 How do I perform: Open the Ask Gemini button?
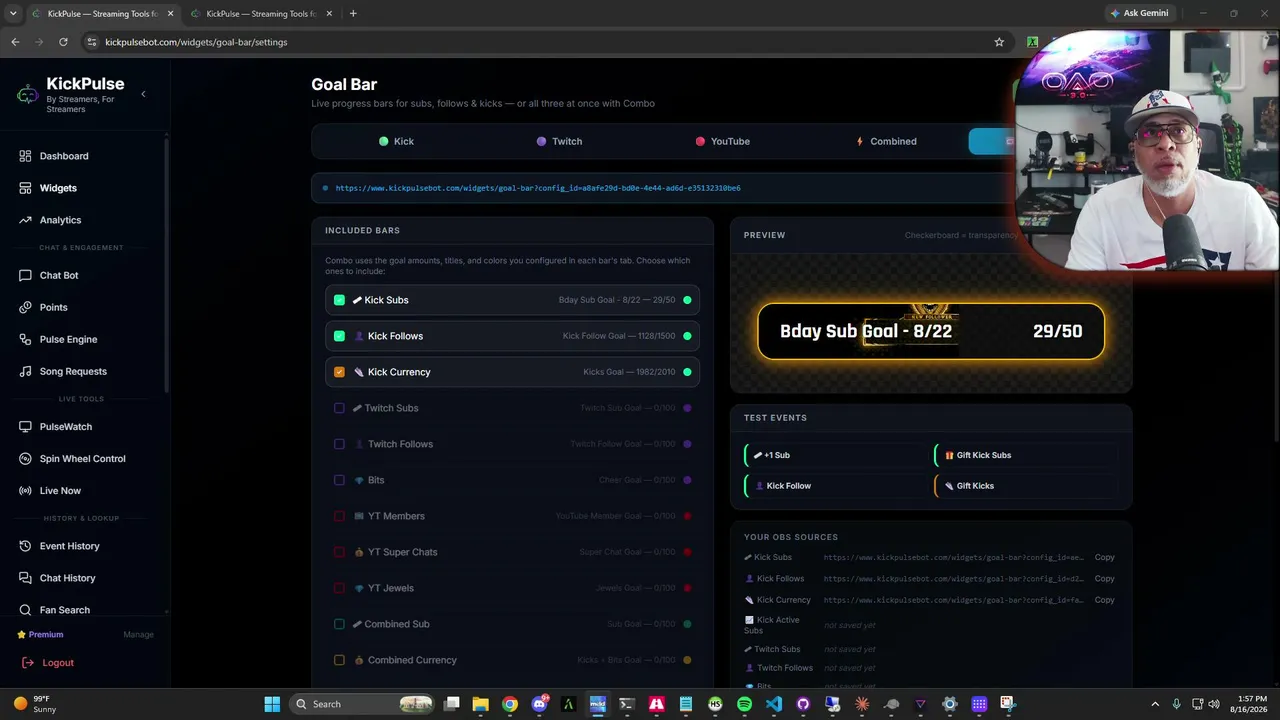click(x=1139, y=13)
